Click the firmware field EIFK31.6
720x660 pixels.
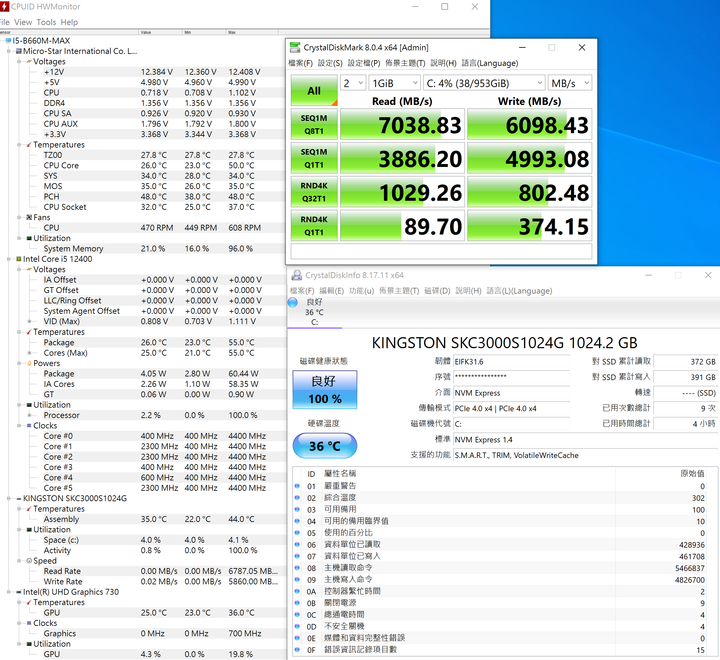[512, 362]
